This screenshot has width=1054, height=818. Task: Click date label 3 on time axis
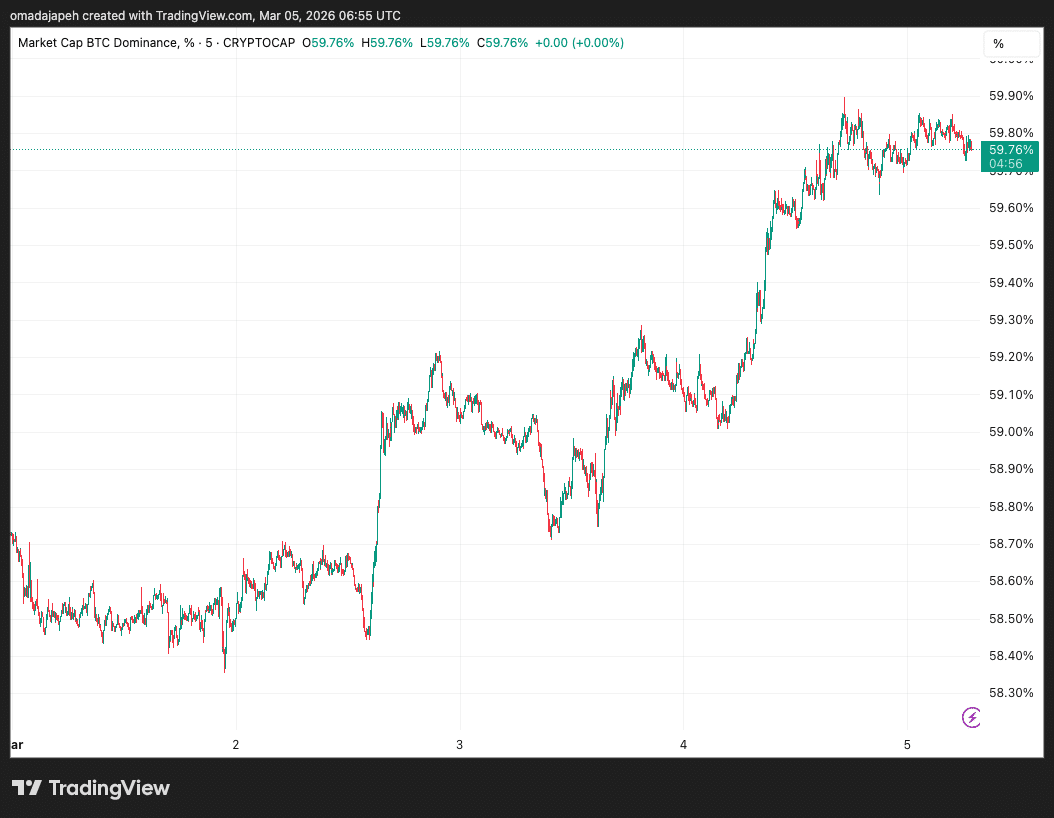pyautogui.click(x=460, y=745)
